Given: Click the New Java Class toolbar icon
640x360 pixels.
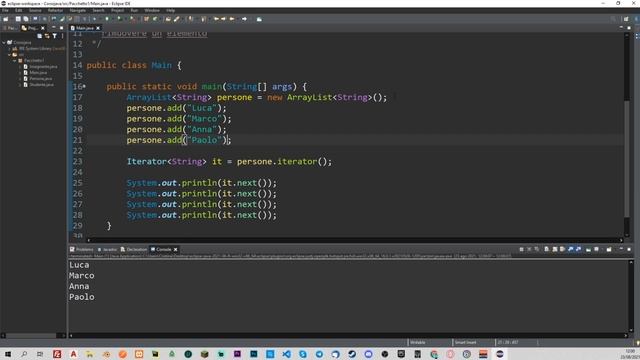Looking at the screenshot, I should pyautogui.click(x=155, y=19).
